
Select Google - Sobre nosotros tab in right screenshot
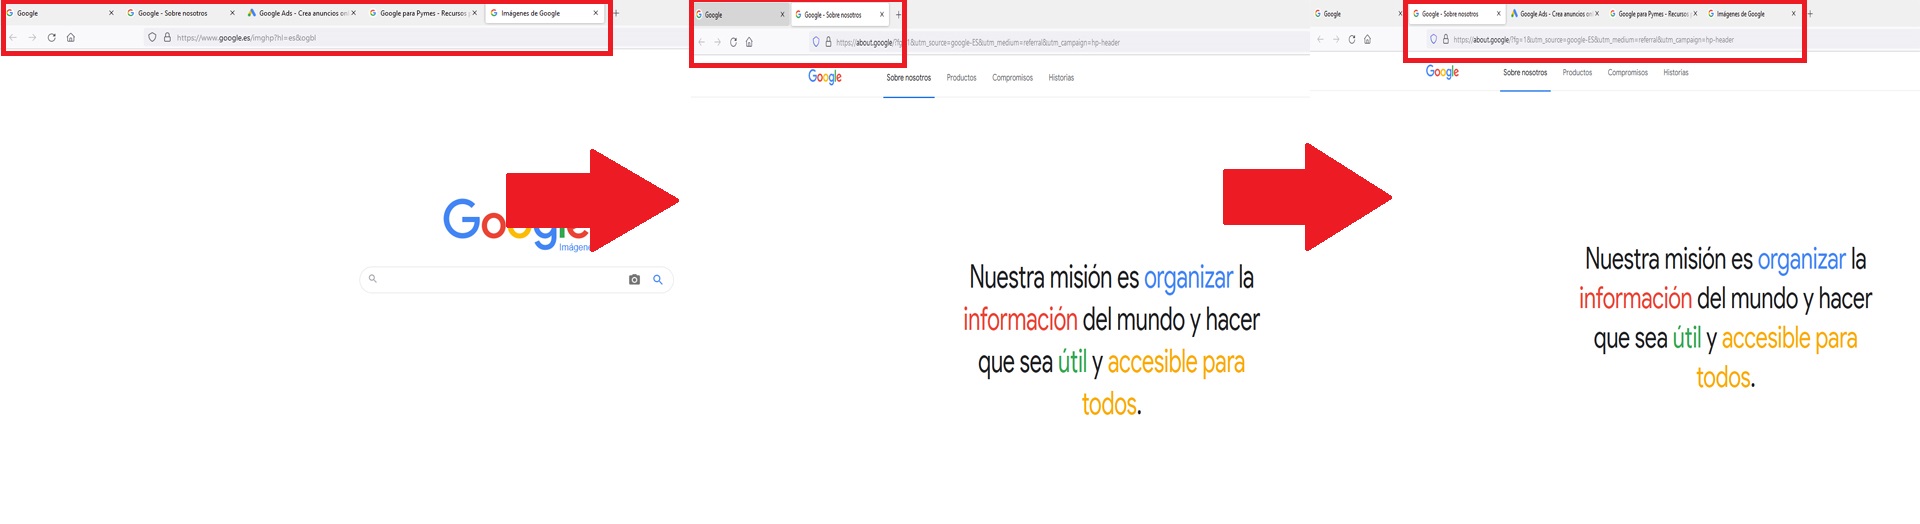click(1457, 14)
